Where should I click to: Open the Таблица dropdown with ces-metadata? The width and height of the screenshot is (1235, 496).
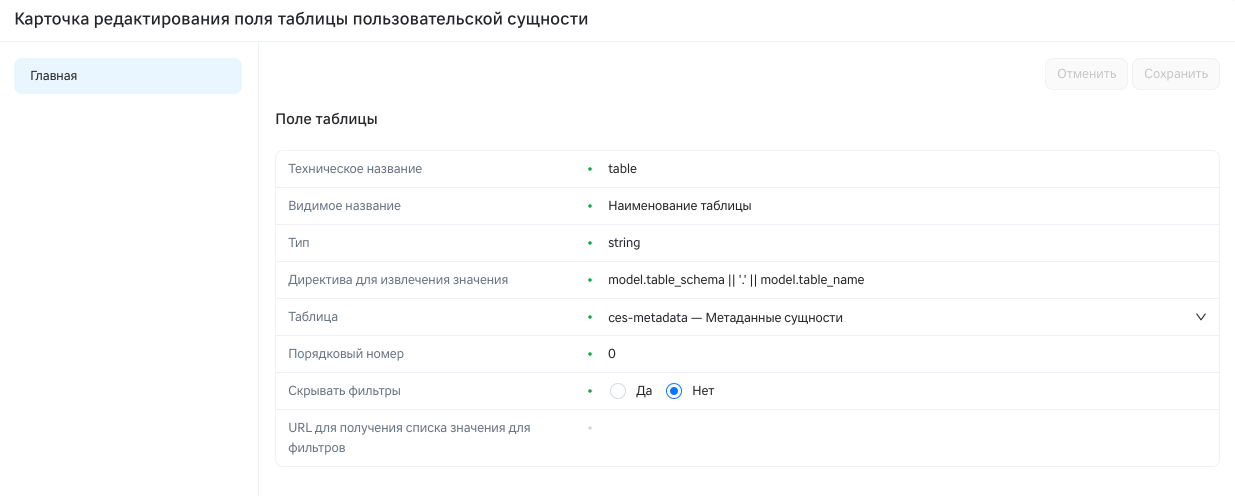[x=908, y=317]
